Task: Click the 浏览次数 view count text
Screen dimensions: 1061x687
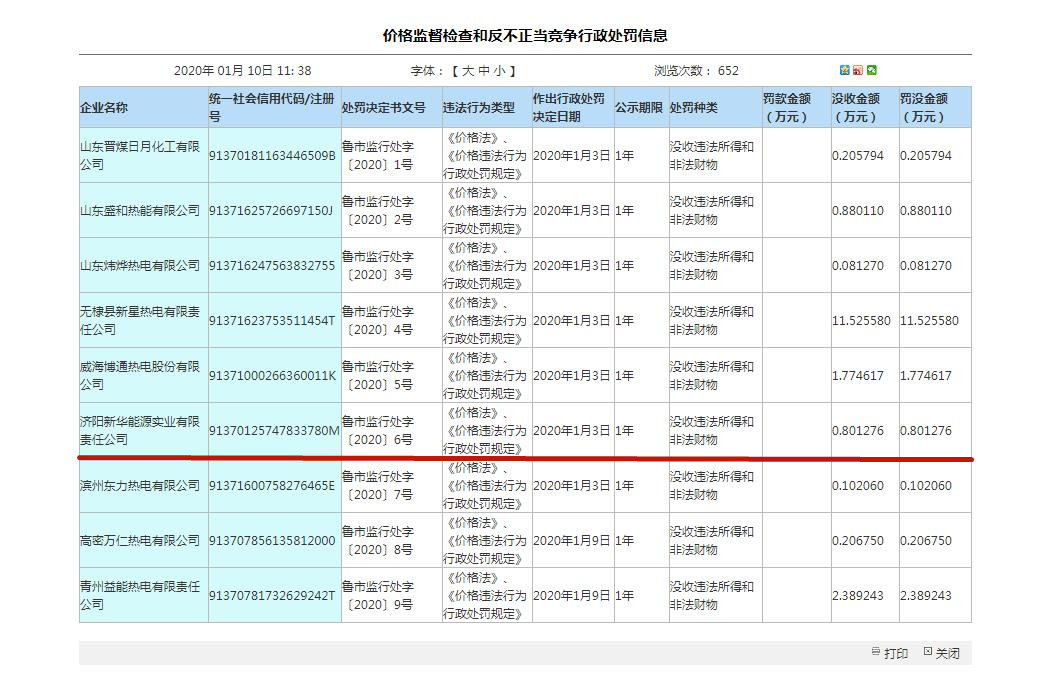Action: click(x=696, y=71)
